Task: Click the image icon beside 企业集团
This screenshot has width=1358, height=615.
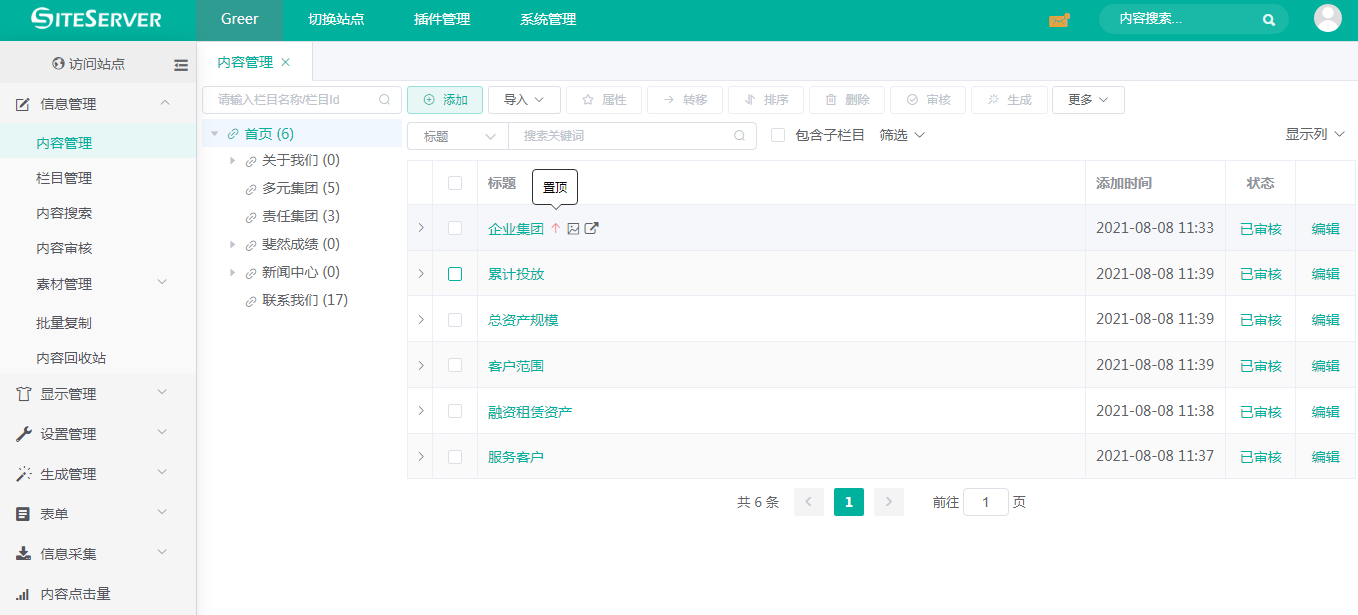Action: (x=573, y=229)
